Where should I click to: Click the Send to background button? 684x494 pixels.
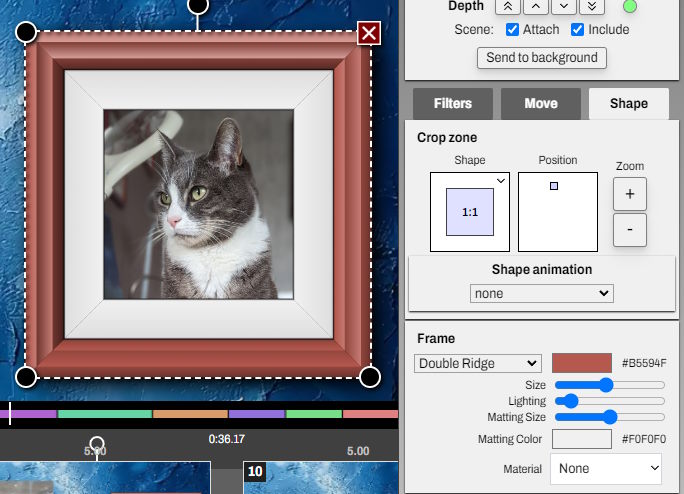[541, 58]
